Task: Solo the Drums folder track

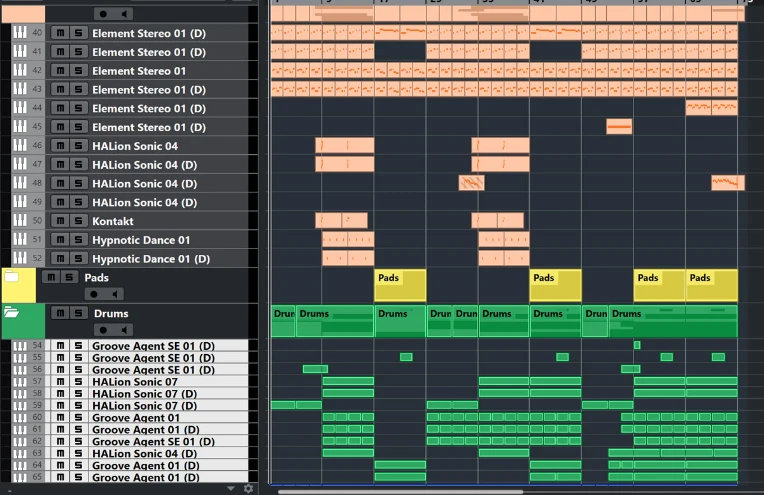Action: coord(79,313)
